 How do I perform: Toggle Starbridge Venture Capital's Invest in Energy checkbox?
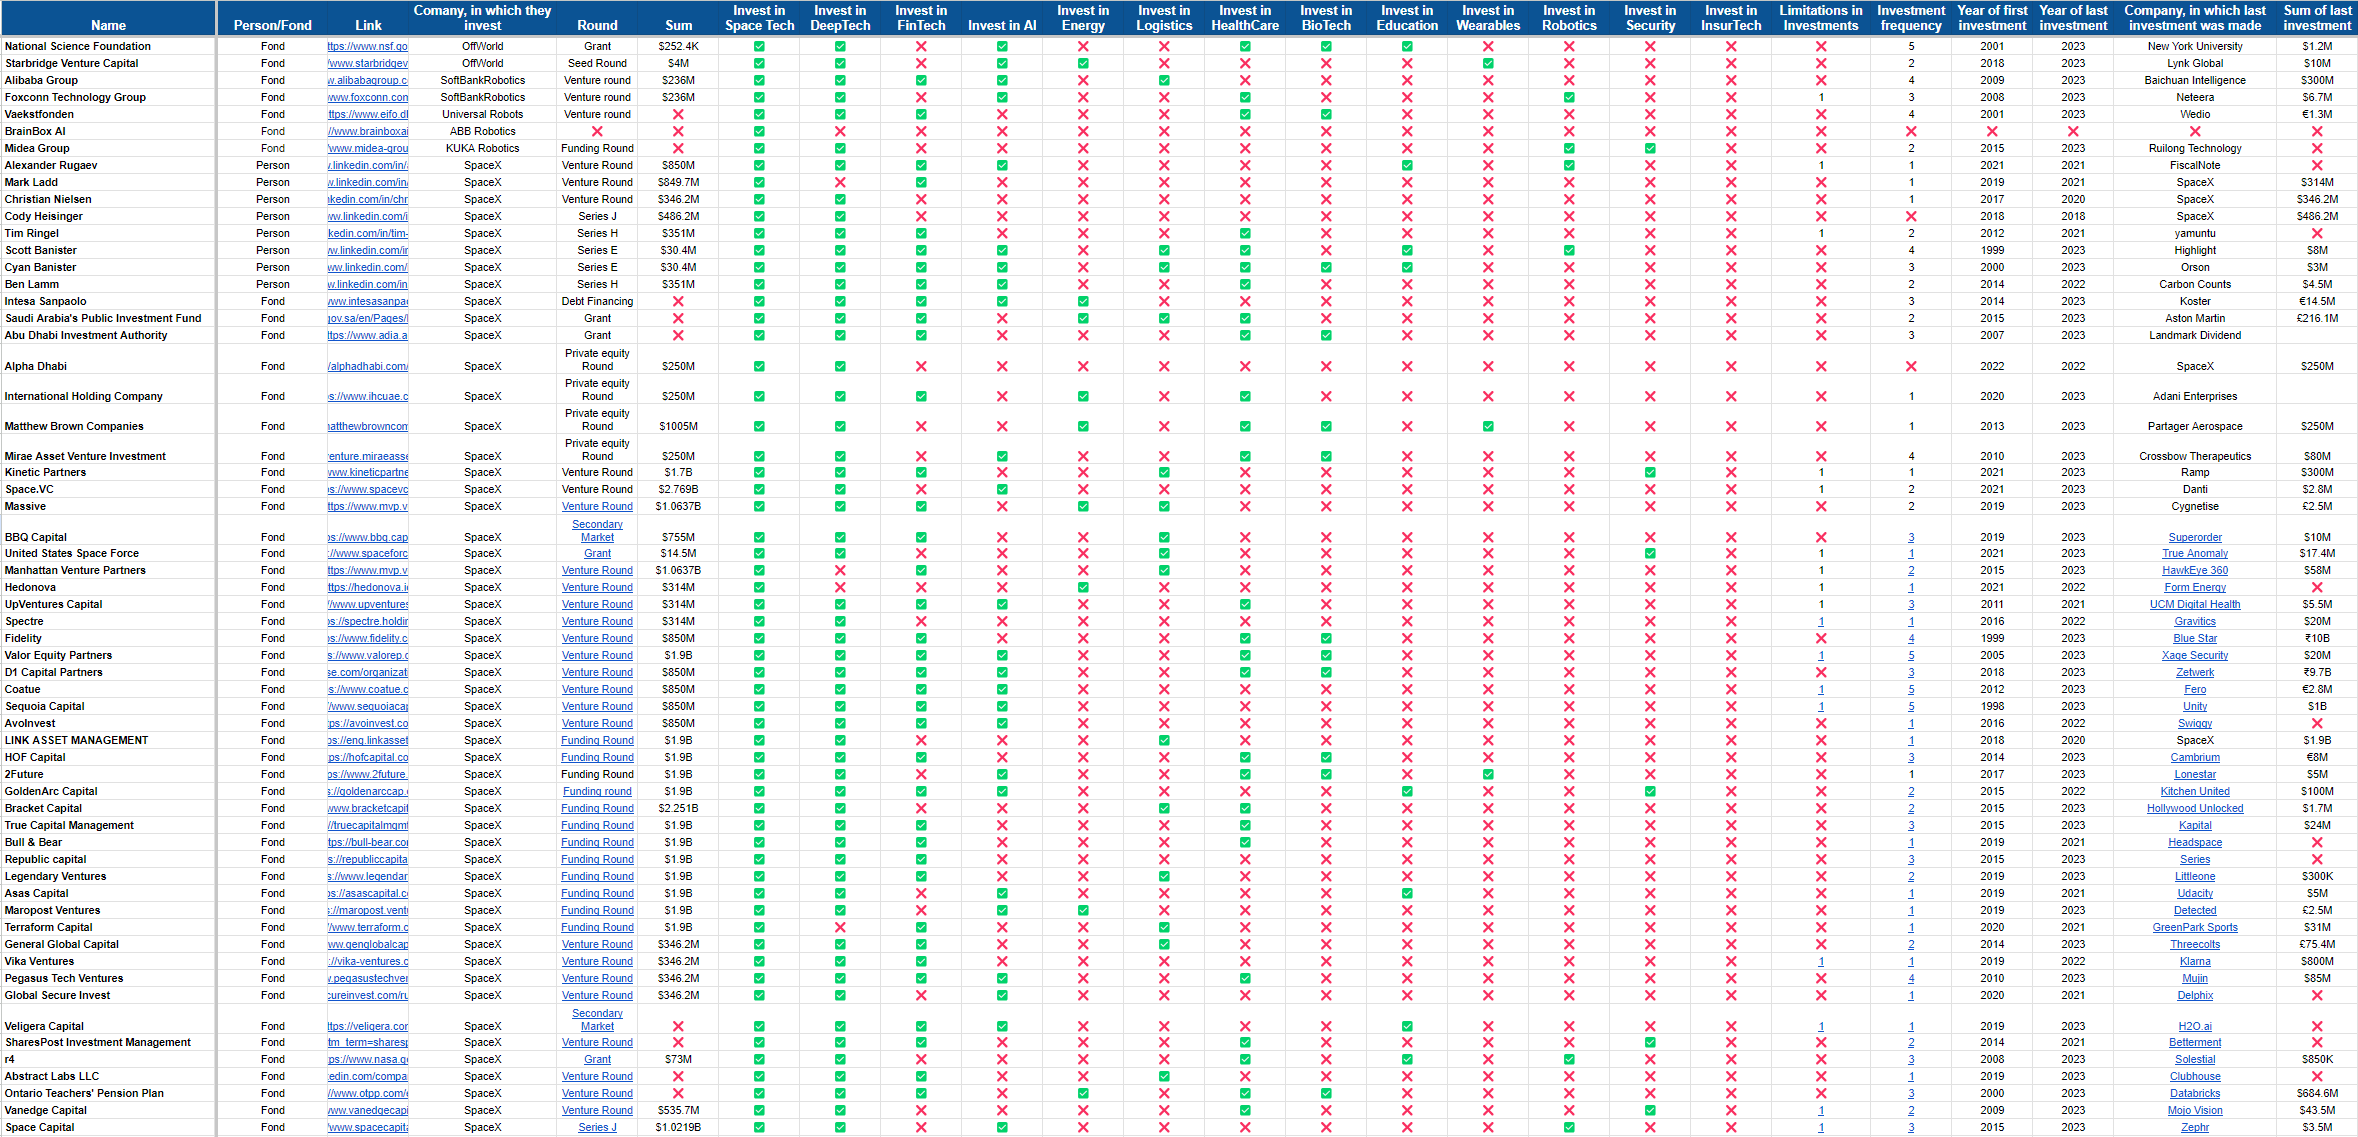(1083, 63)
